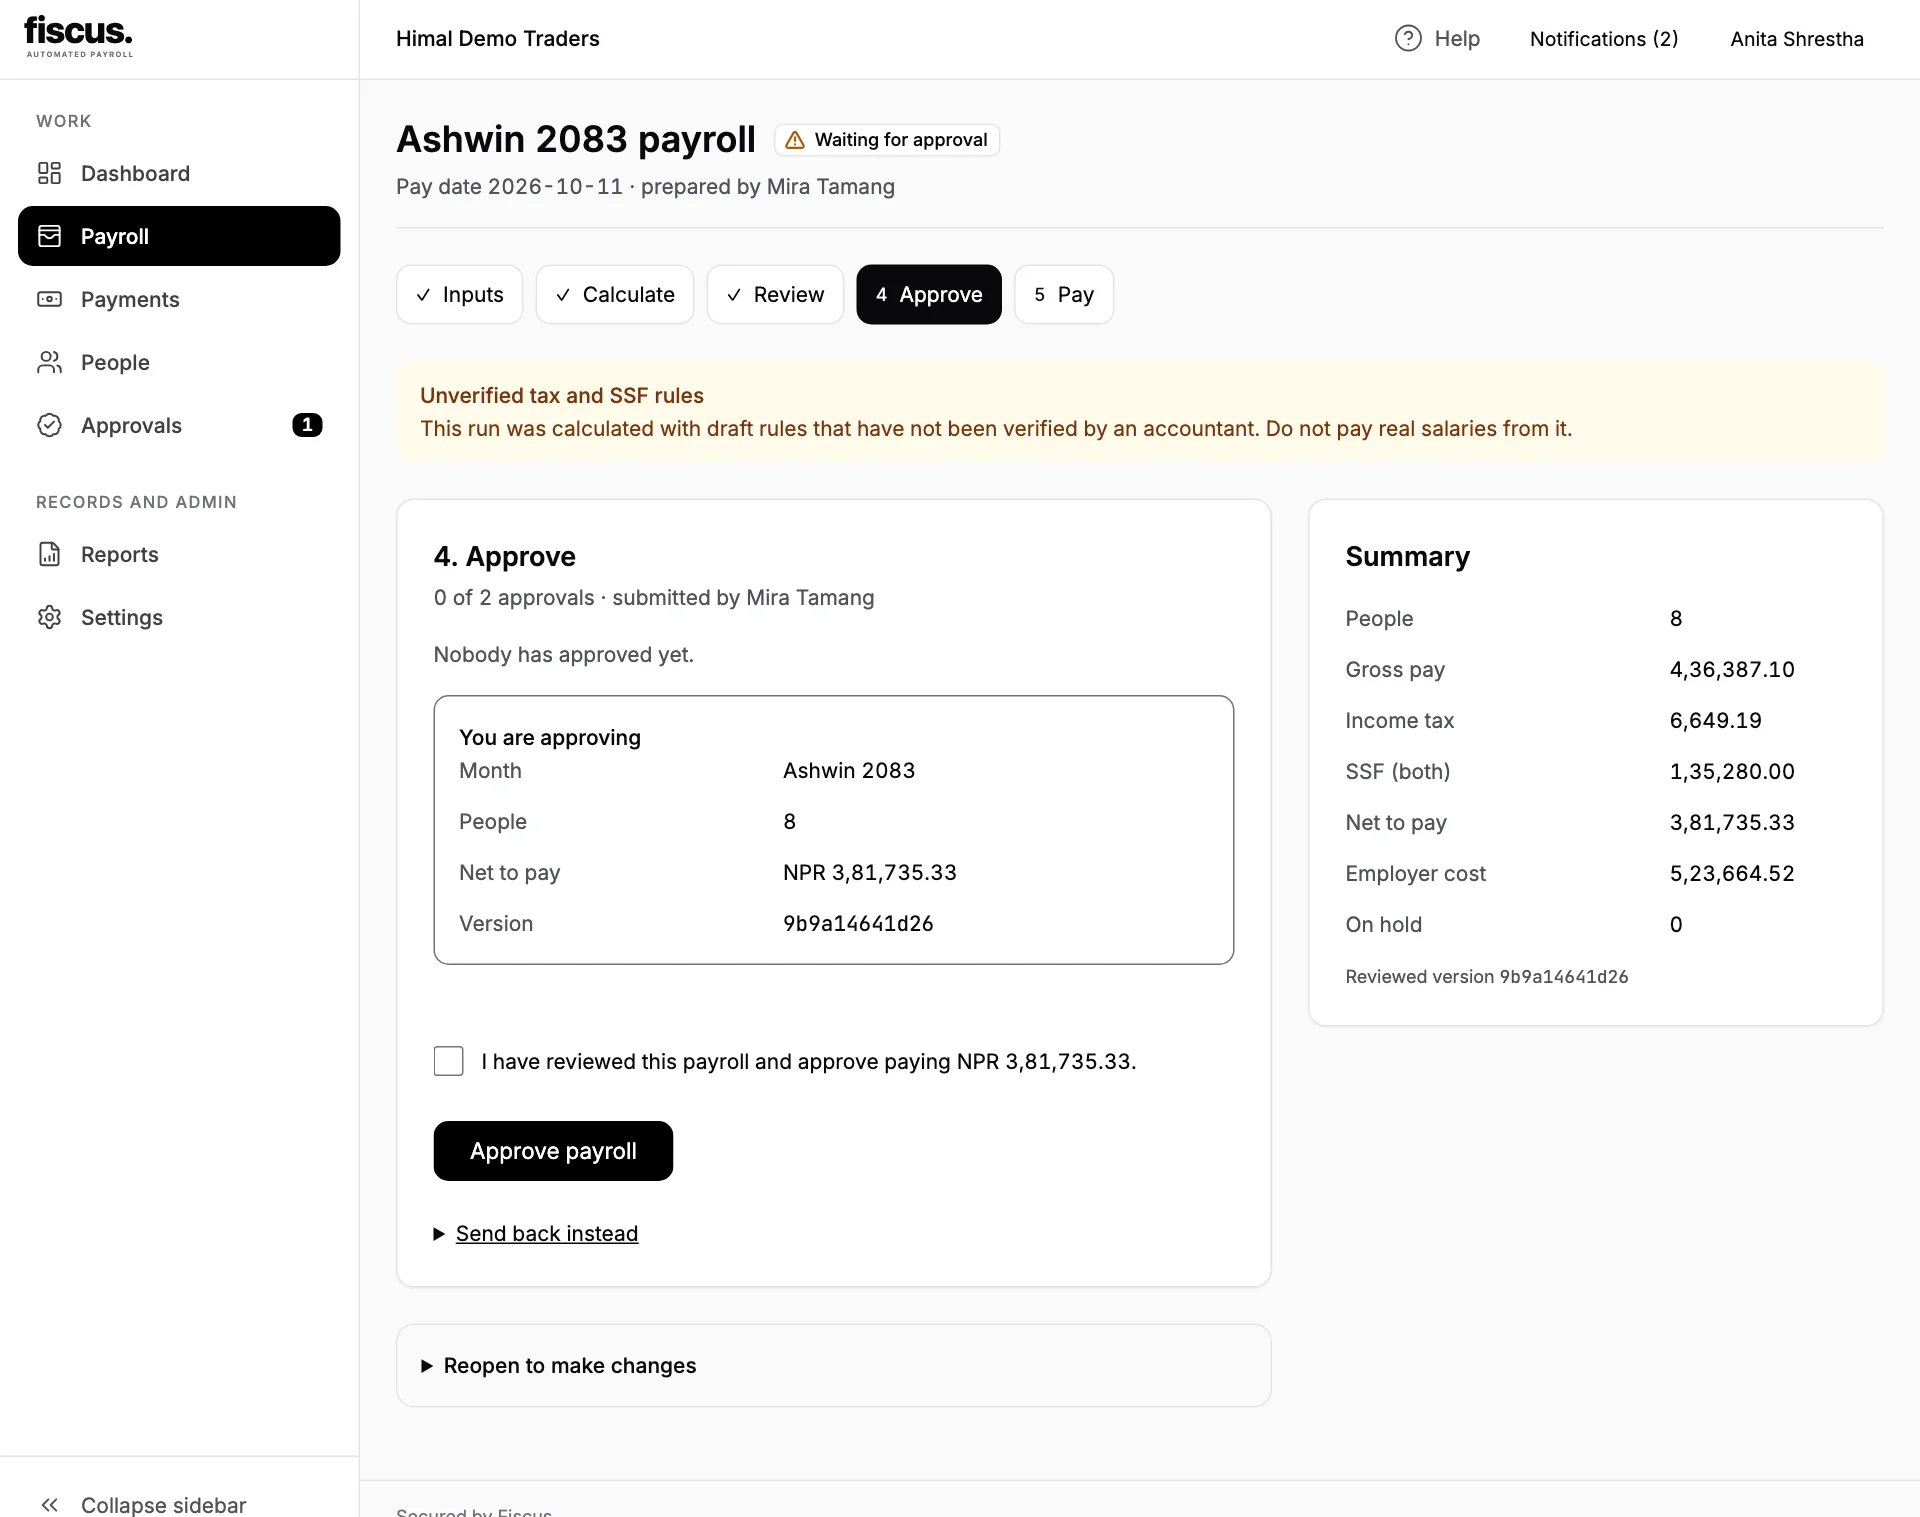This screenshot has height=1517, width=1920.
Task: Click the Summary card heading
Action: (x=1407, y=556)
